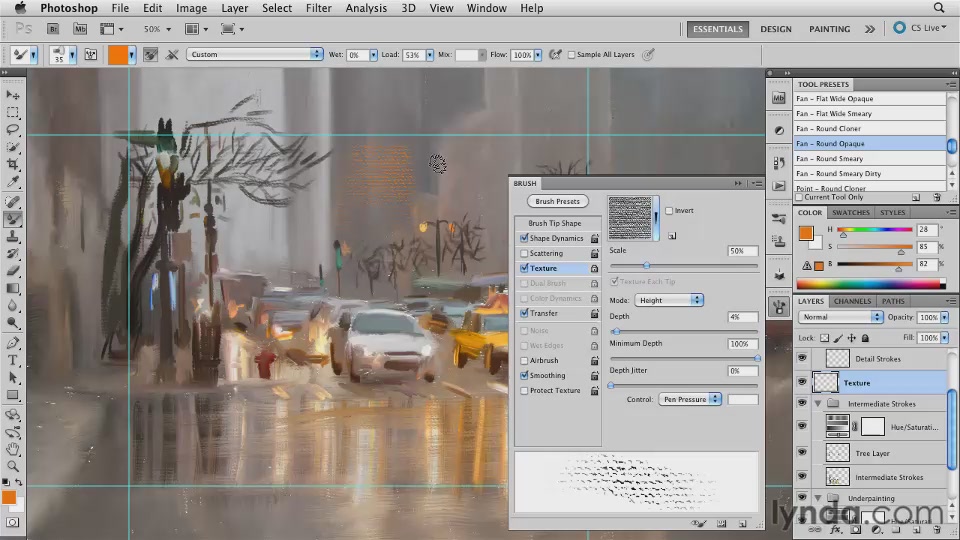Select the Rectangular Marquee tool
The image size is (960, 540).
(13, 113)
